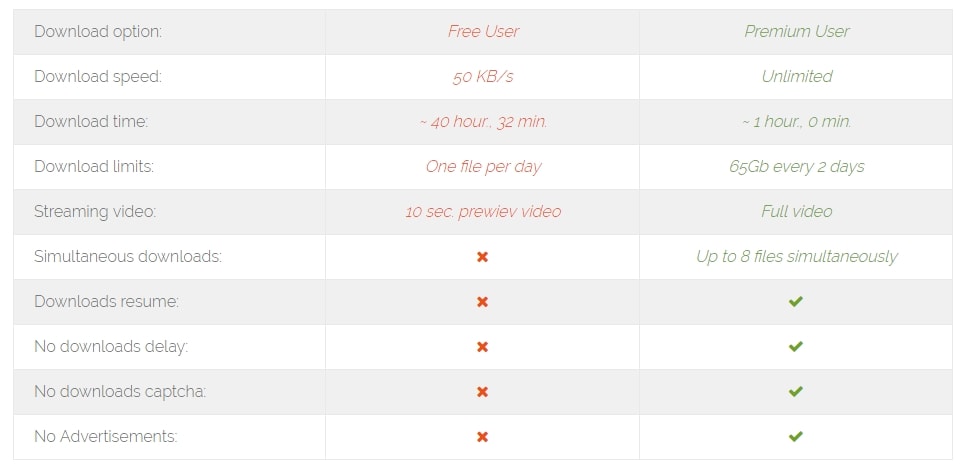
Task: Click the red X for No downloads delay
Action: pos(482,347)
